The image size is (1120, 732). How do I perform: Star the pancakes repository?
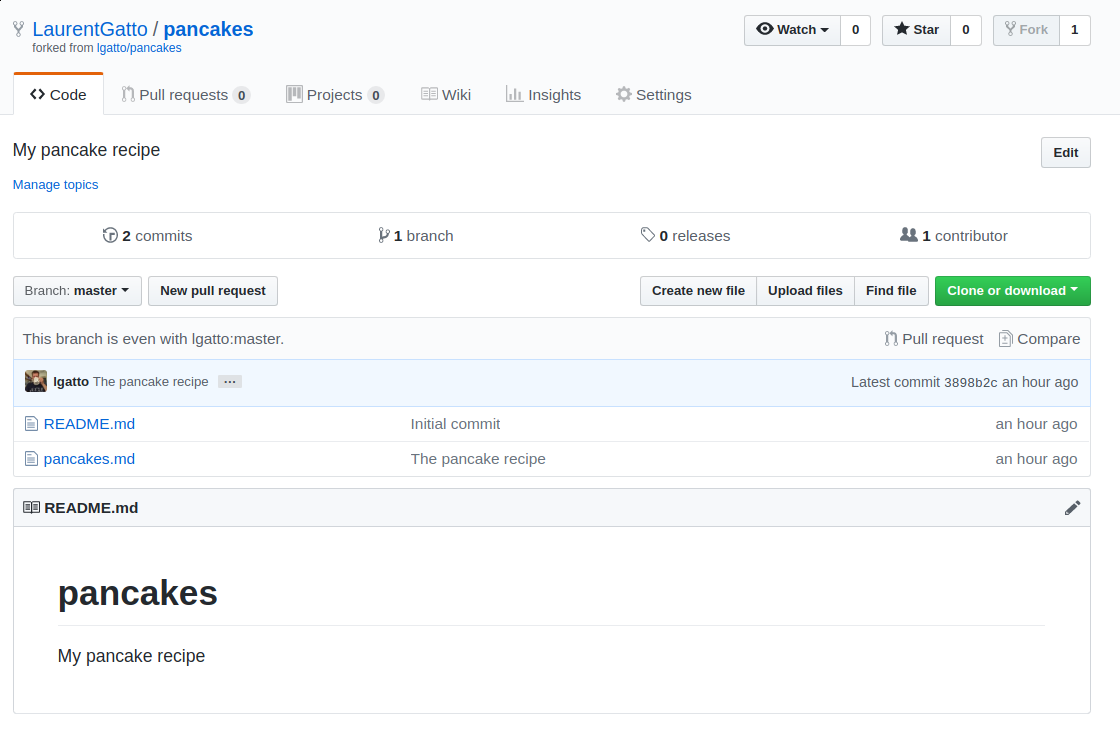point(914,30)
